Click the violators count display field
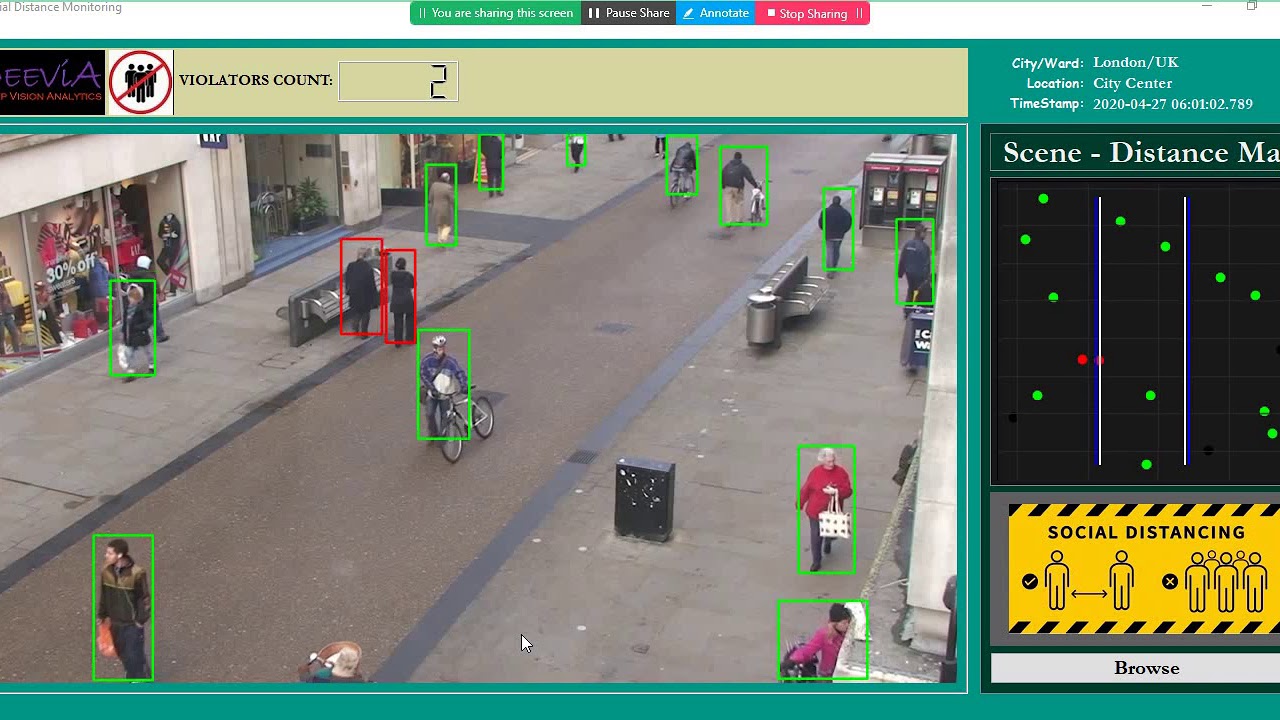 coord(398,82)
